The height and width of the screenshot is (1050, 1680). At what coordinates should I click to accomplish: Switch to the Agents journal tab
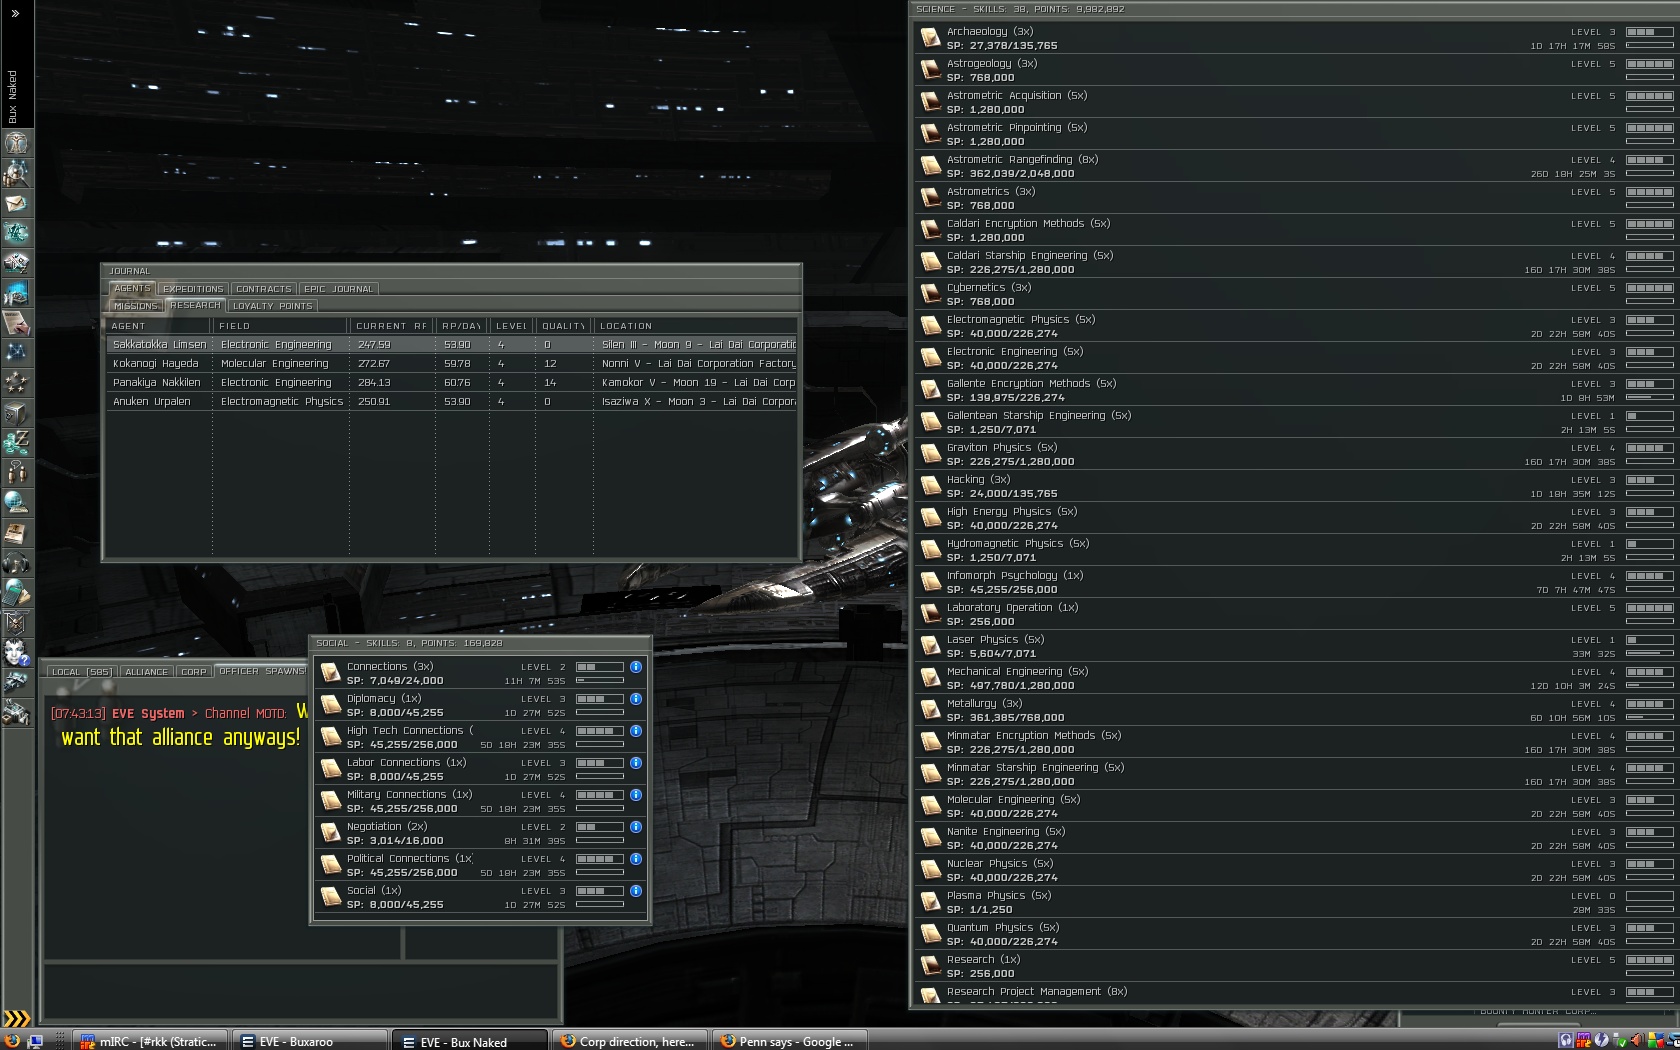[132, 289]
